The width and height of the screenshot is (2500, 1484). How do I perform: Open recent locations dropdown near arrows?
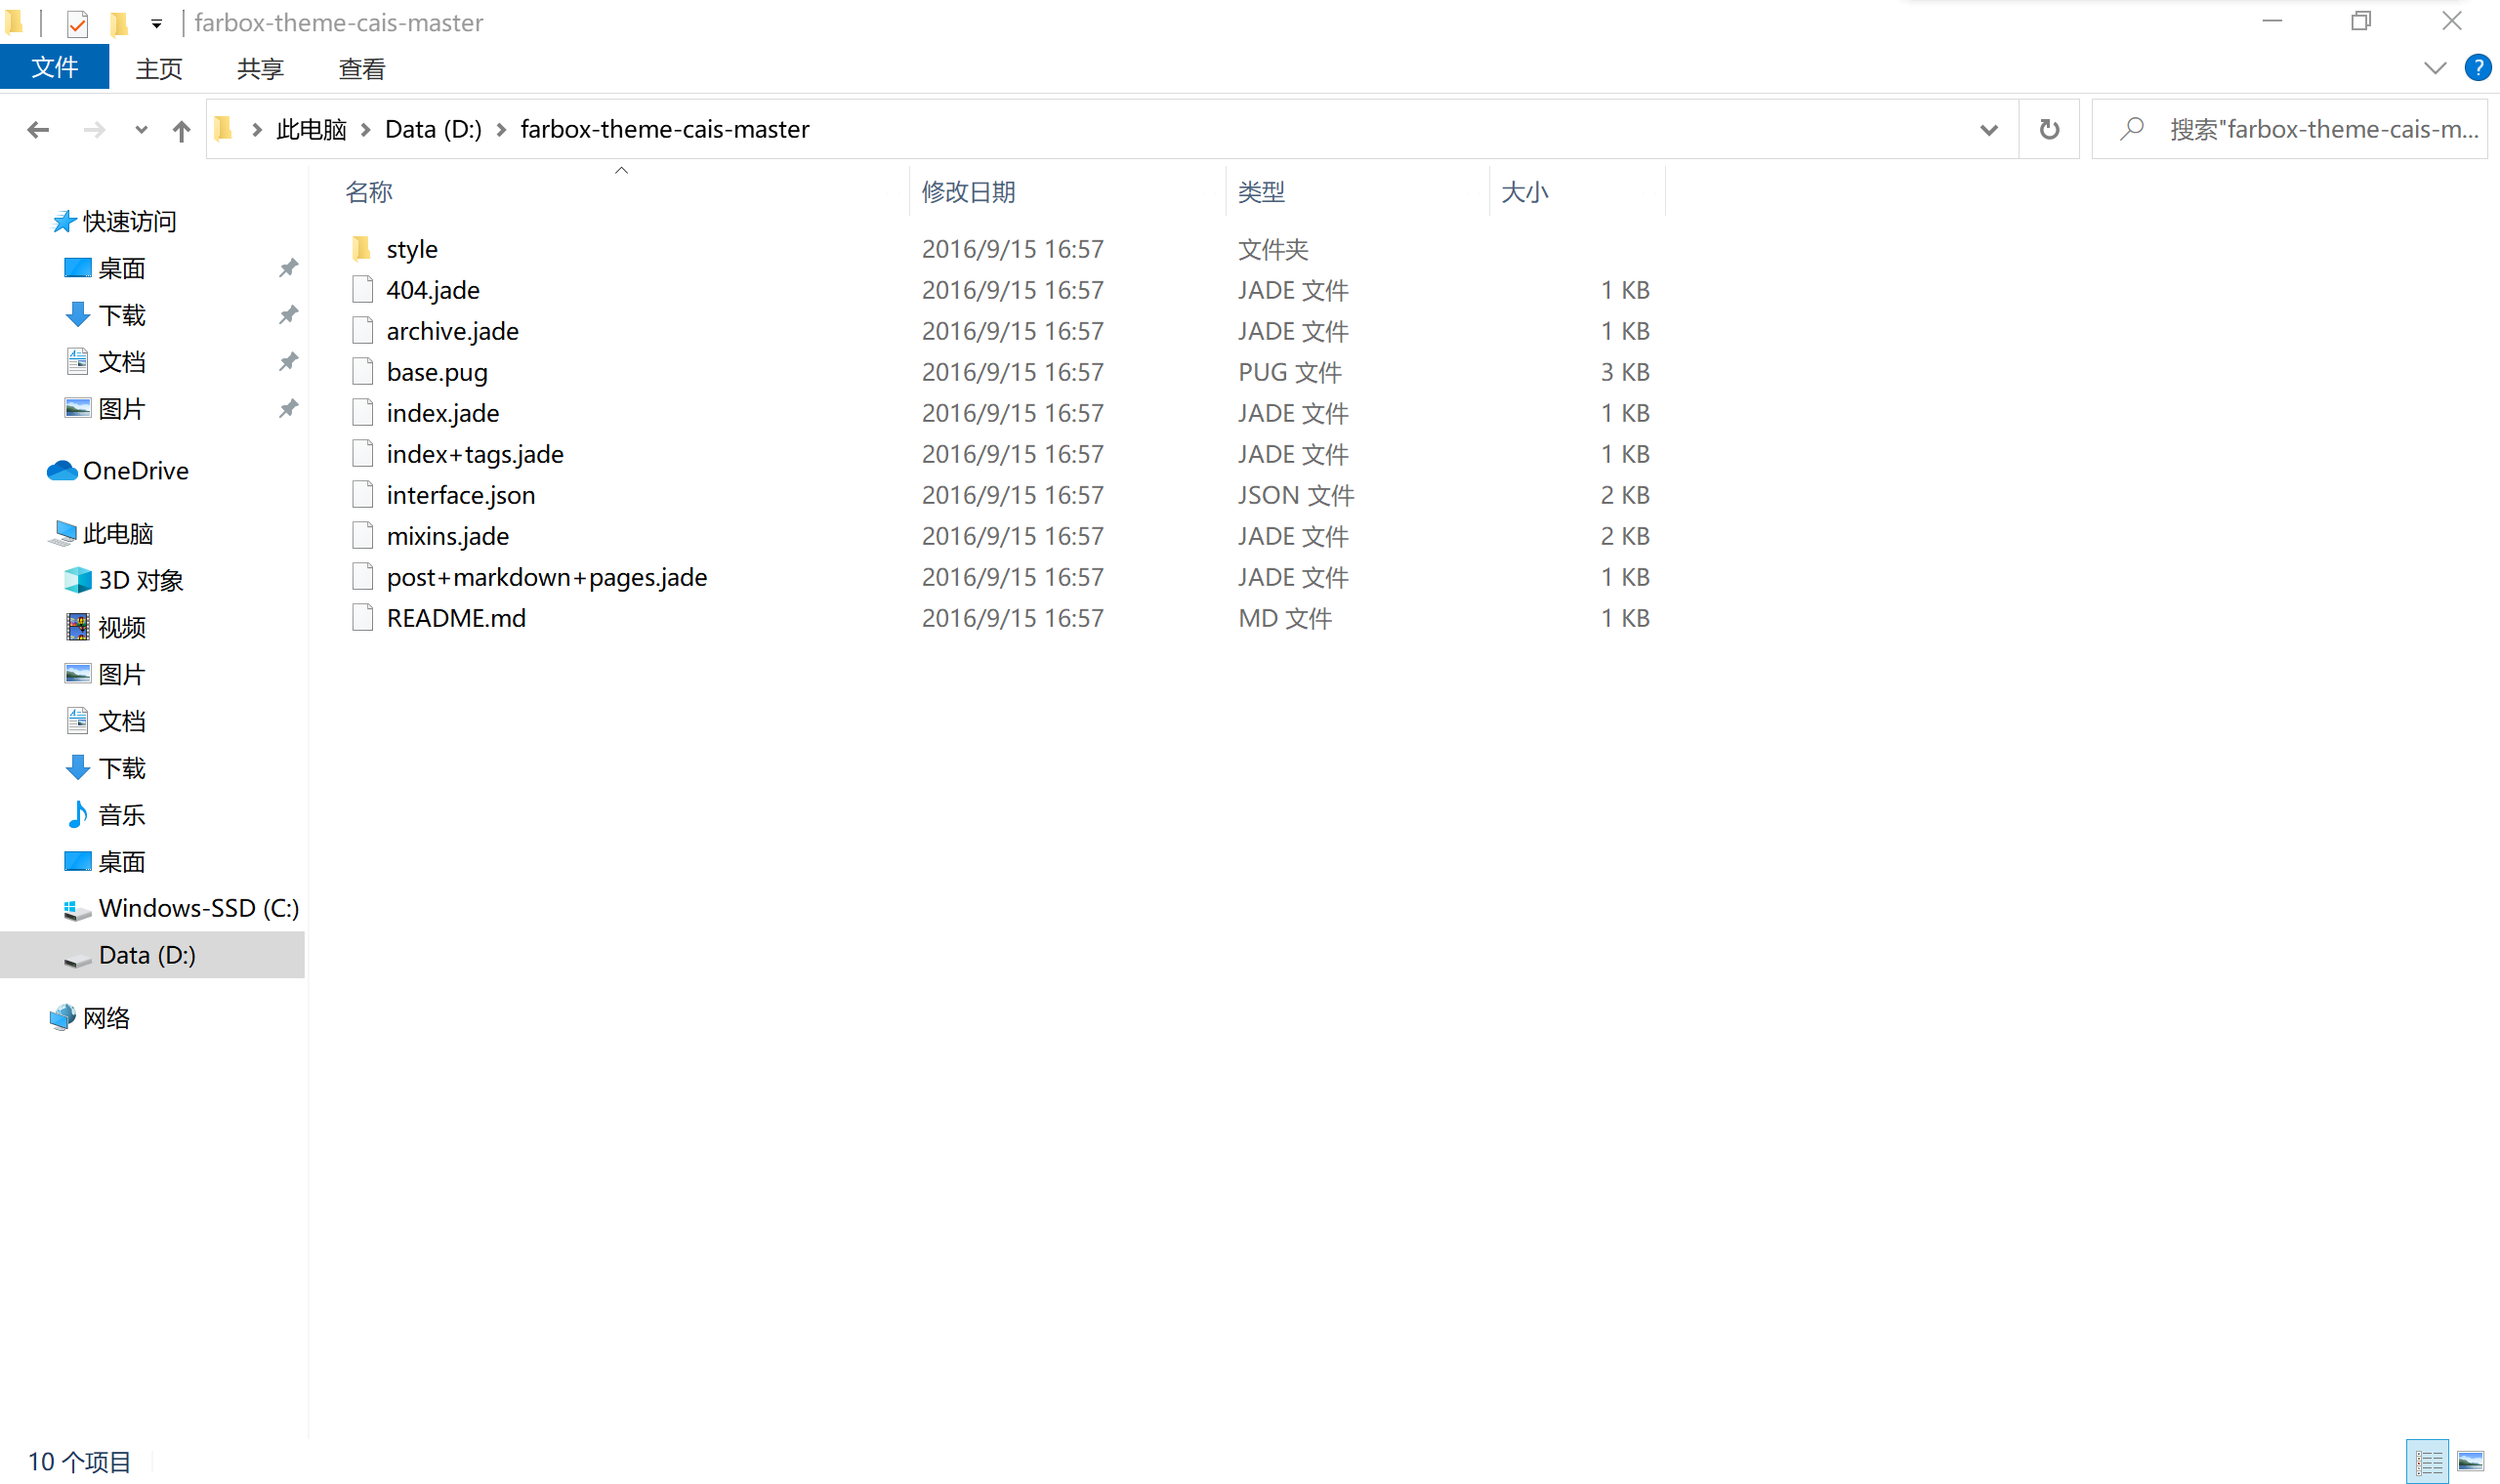pos(141,130)
